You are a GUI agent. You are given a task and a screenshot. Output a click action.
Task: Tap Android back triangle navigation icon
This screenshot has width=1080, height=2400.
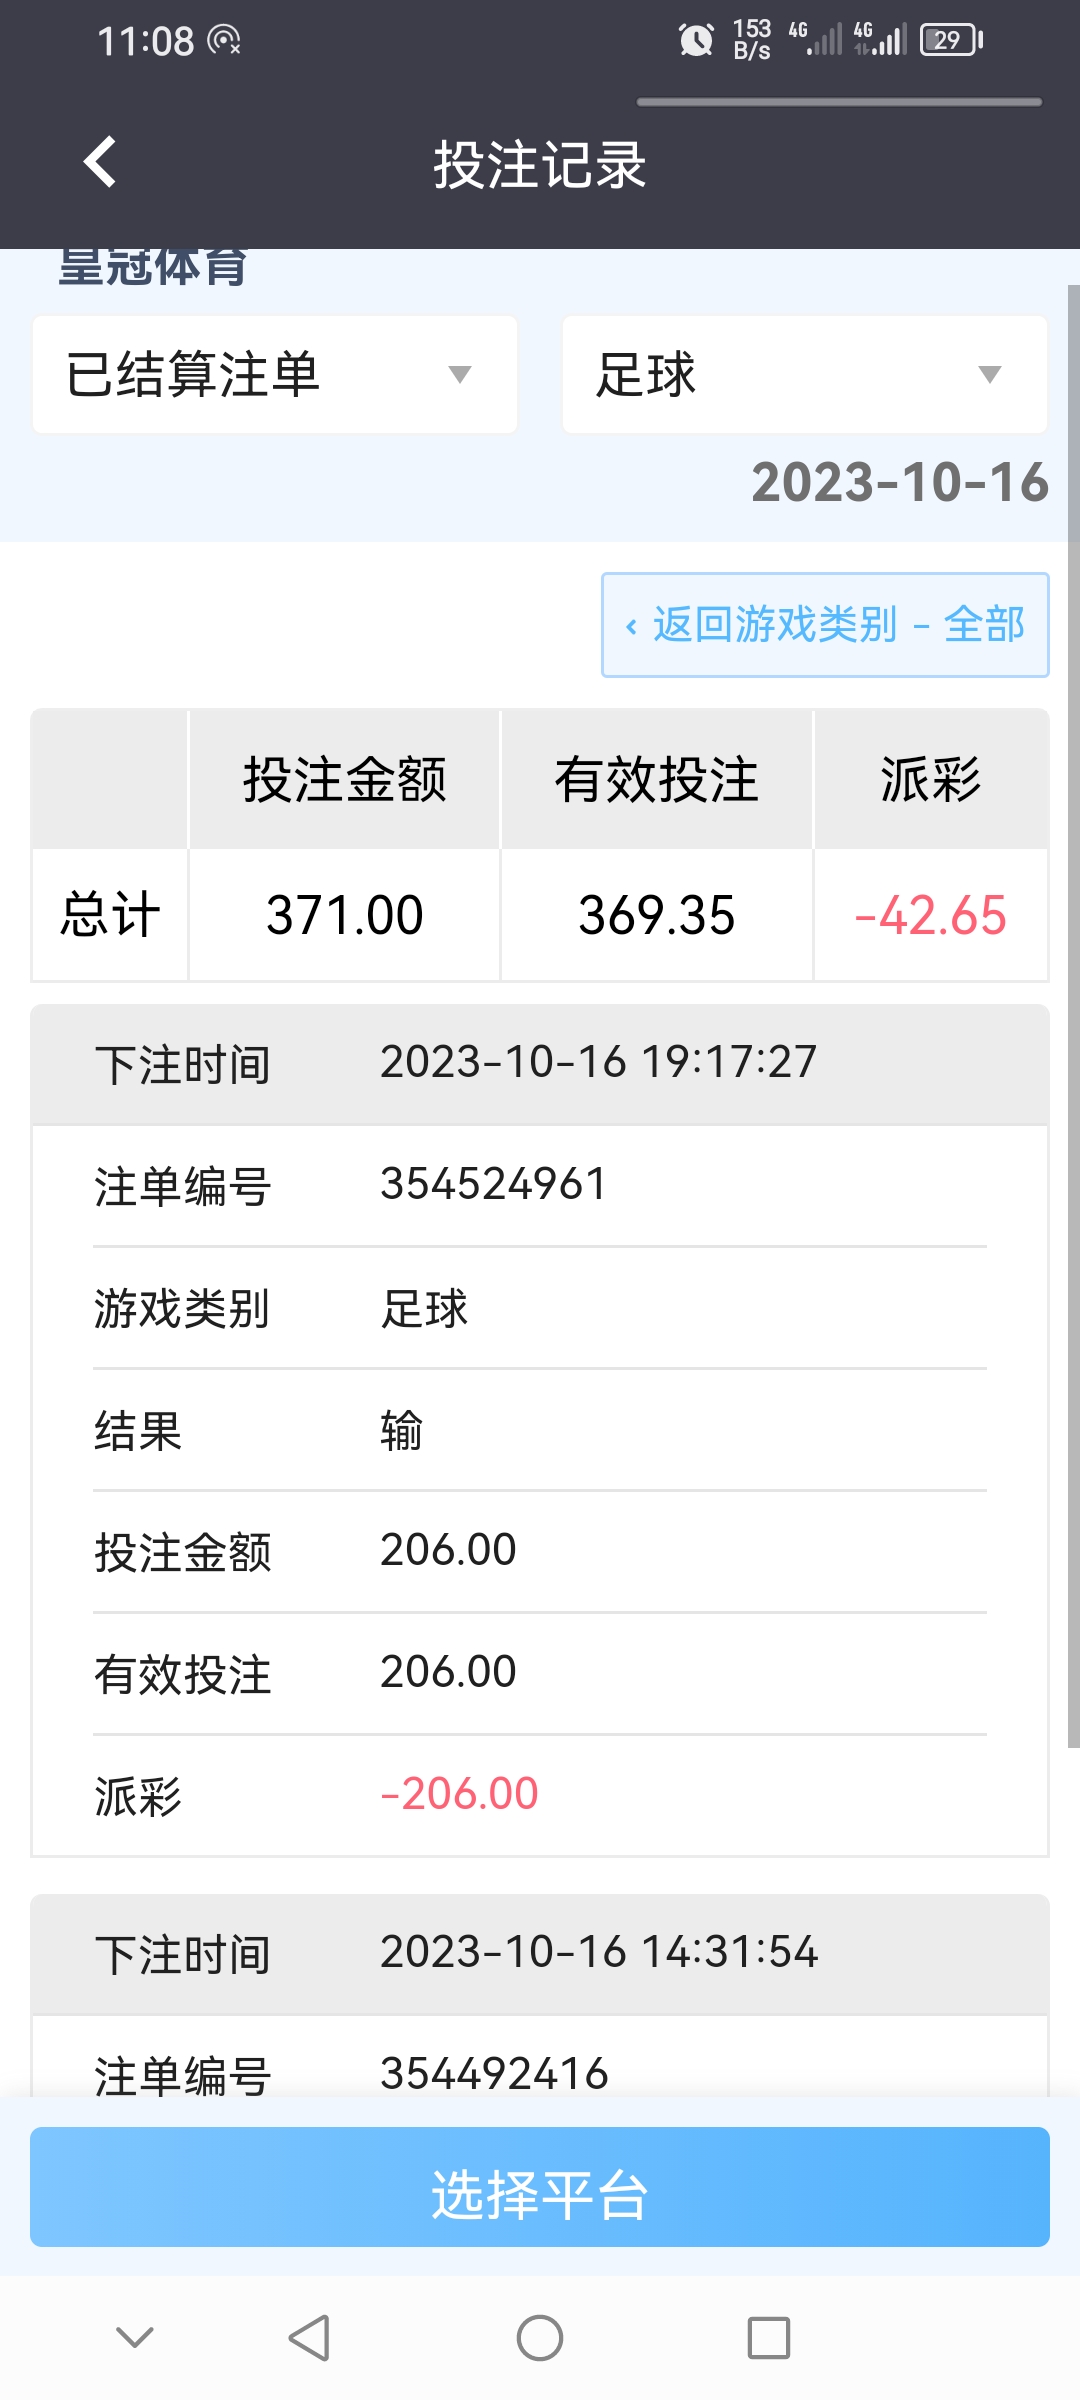pos(309,2338)
